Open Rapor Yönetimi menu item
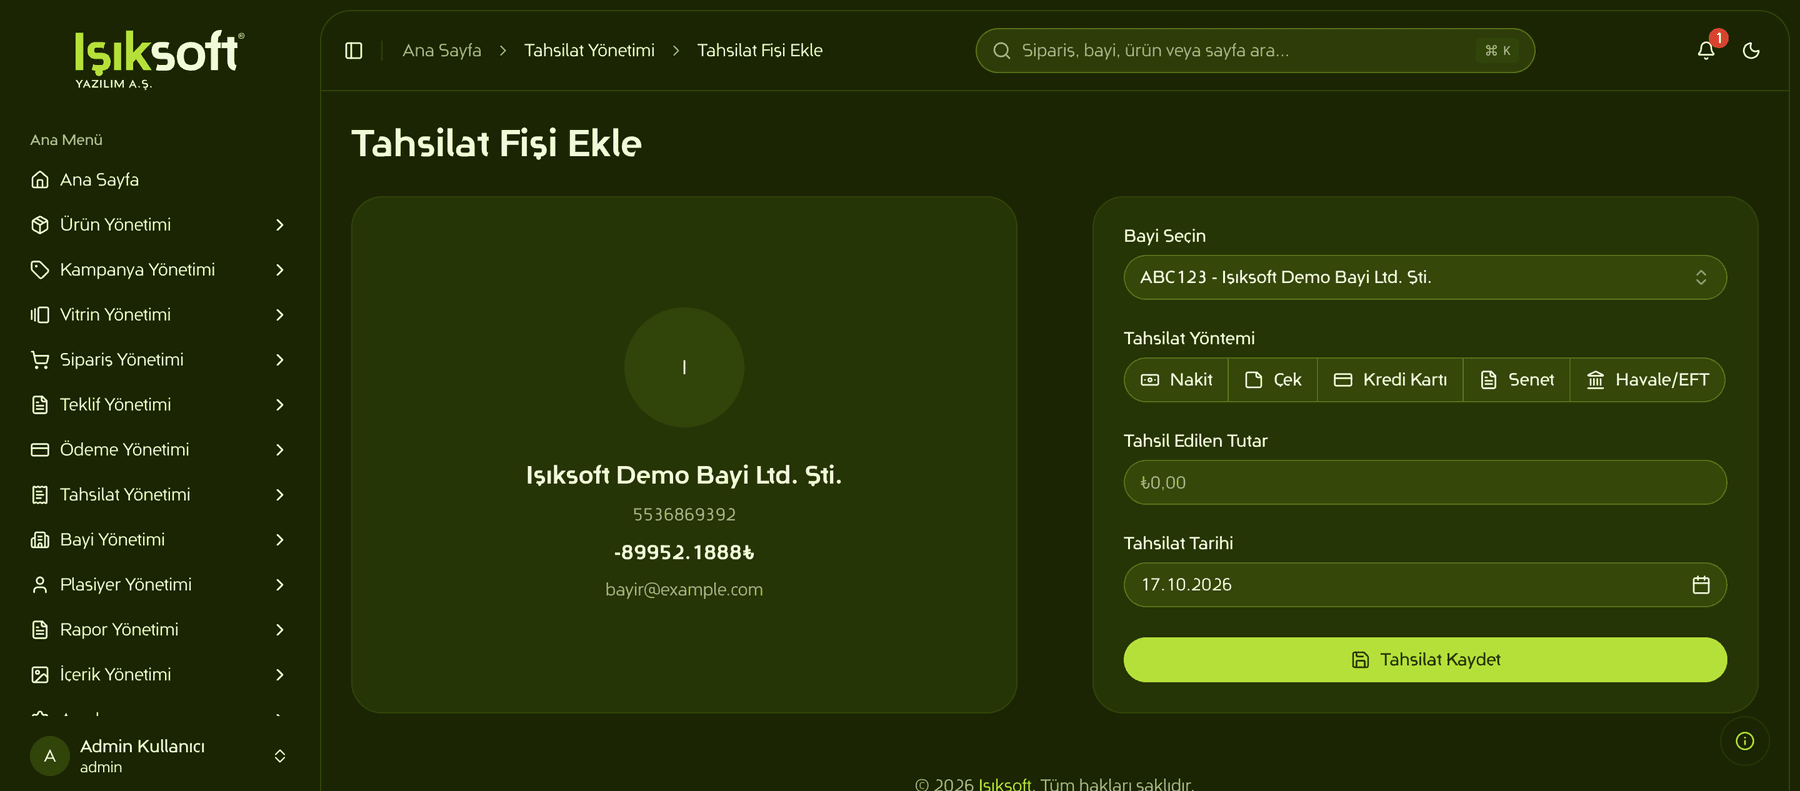Viewport: 1800px width, 791px height. coord(160,630)
